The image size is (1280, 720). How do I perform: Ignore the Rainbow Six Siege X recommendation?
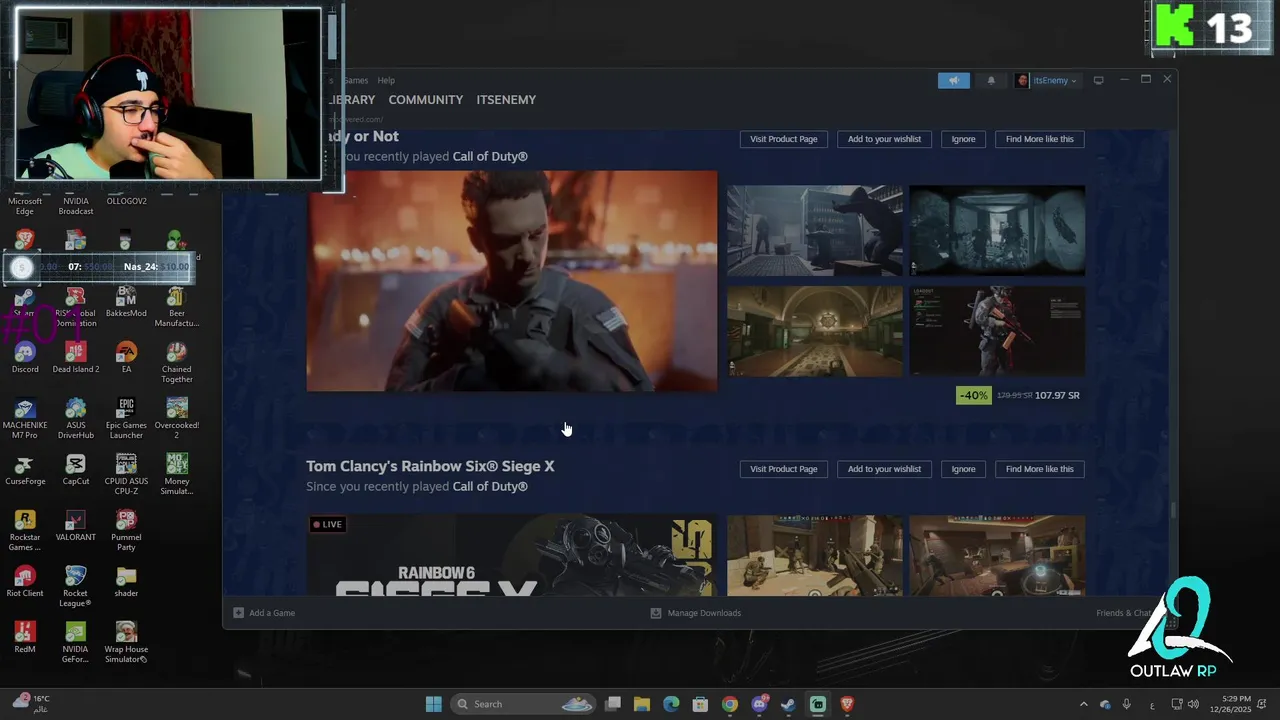963,469
